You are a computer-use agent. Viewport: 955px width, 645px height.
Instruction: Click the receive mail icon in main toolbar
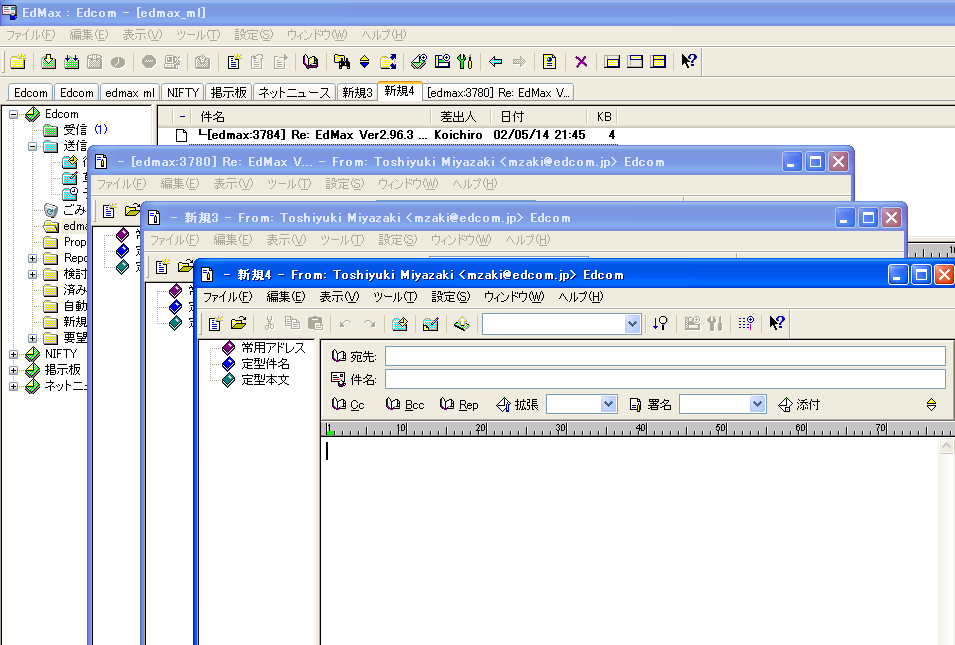coord(49,62)
